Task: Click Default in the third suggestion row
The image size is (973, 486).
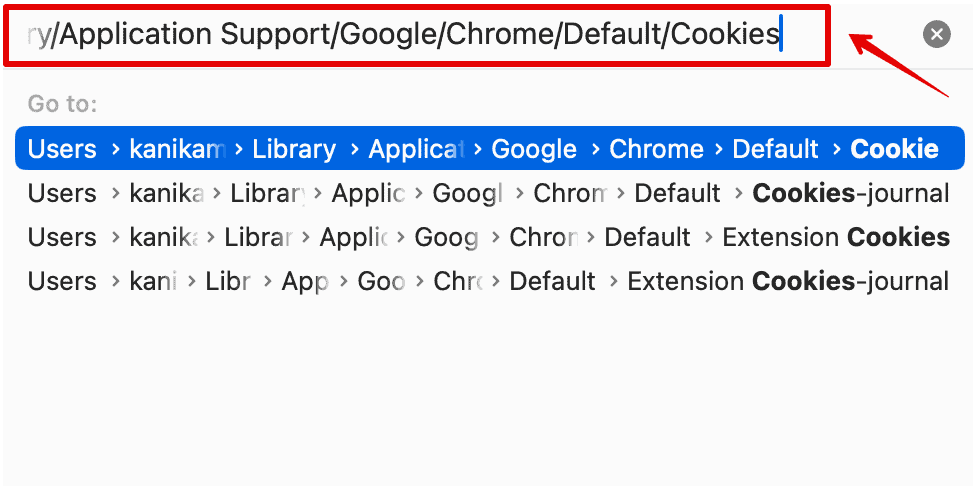Action: point(647,237)
